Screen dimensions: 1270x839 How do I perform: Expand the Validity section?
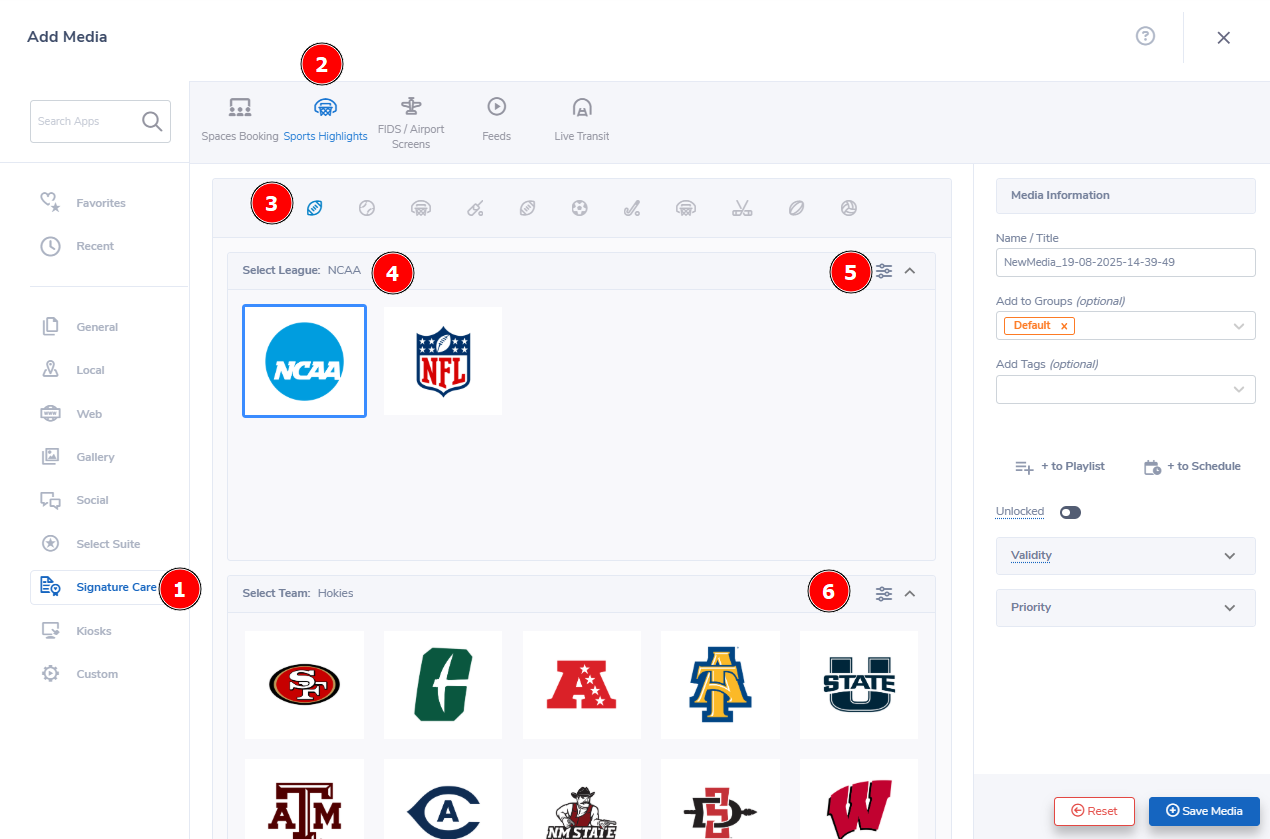(1125, 556)
